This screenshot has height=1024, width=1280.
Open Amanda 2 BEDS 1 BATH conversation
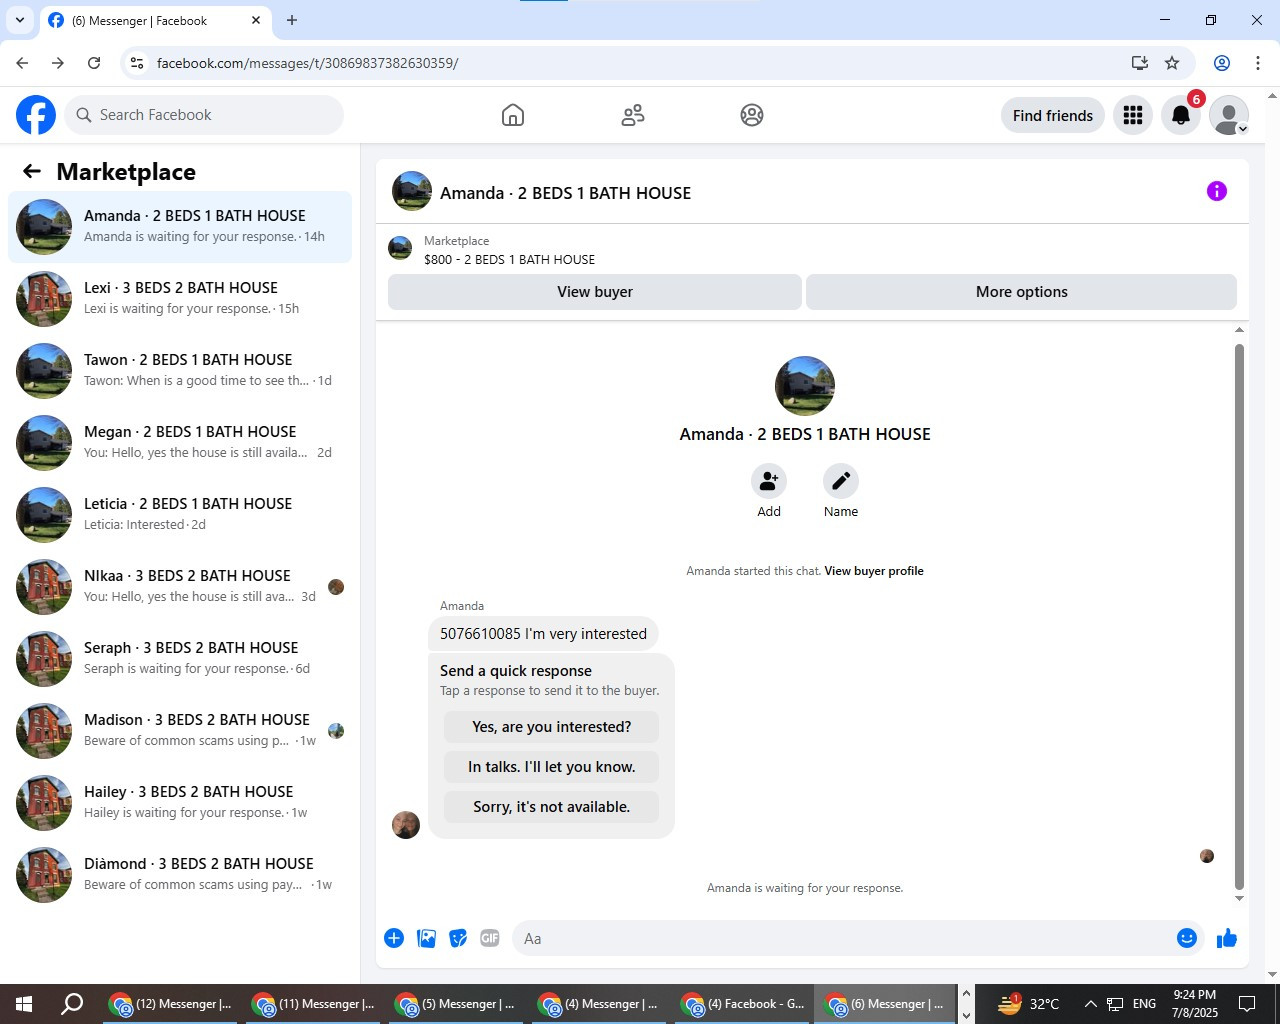180,227
